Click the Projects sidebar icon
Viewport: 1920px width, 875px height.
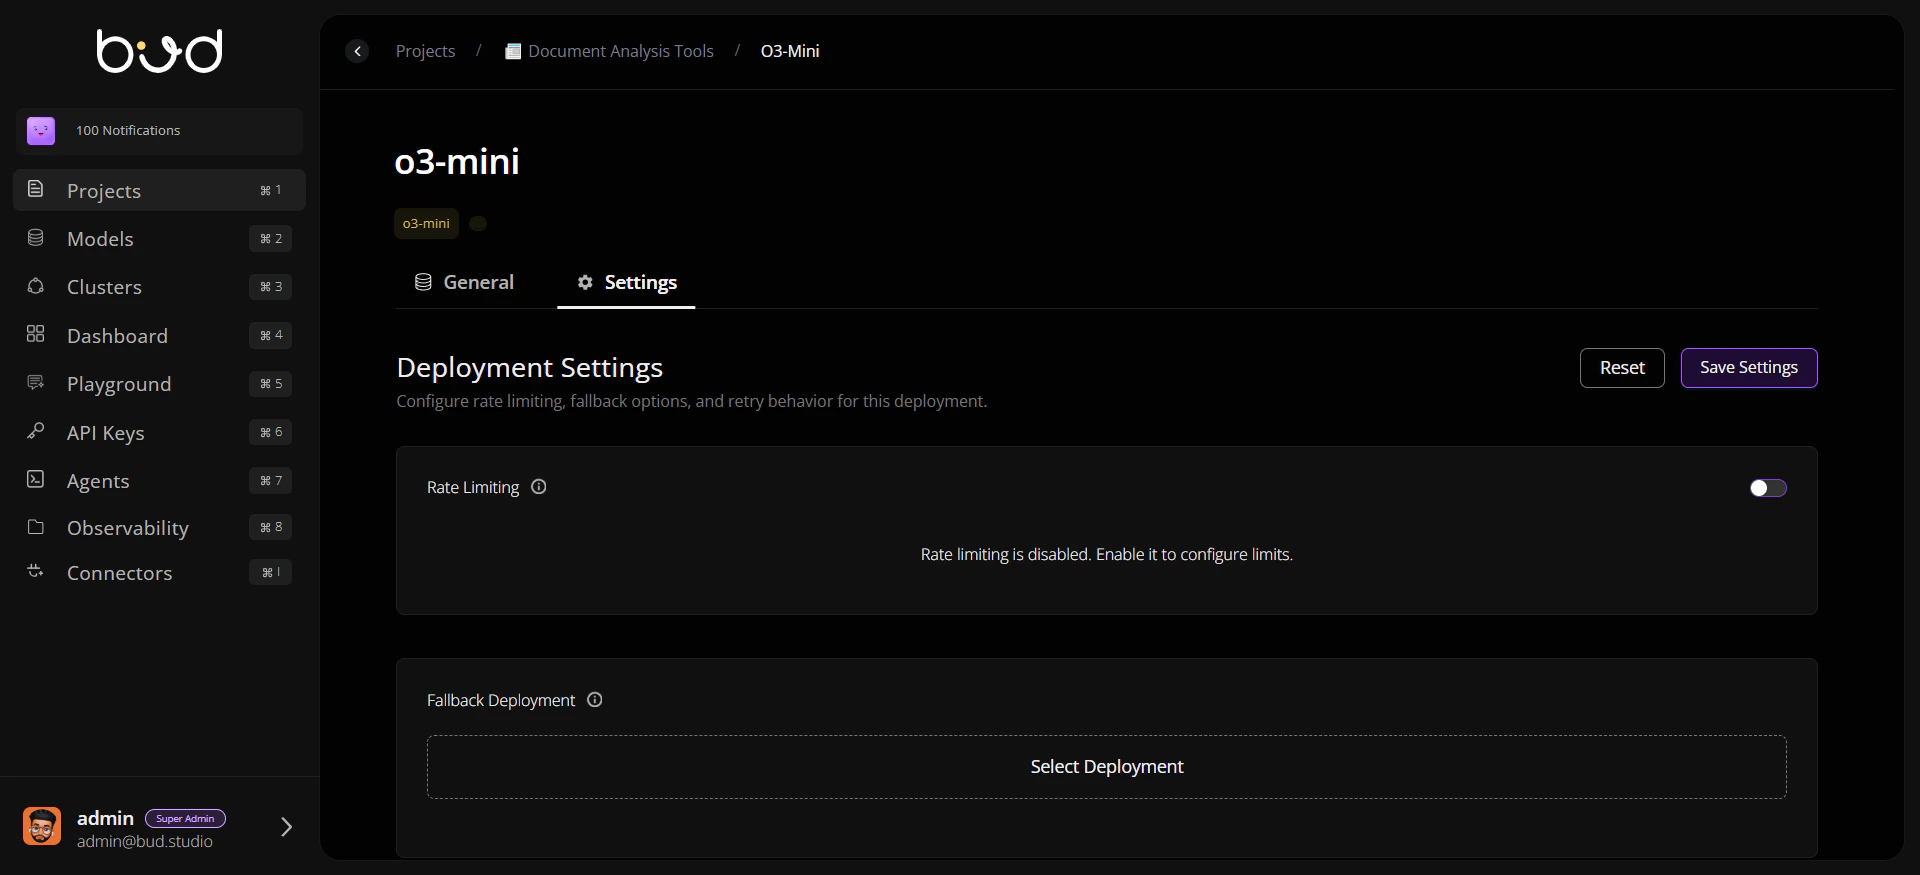click(36, 189)
